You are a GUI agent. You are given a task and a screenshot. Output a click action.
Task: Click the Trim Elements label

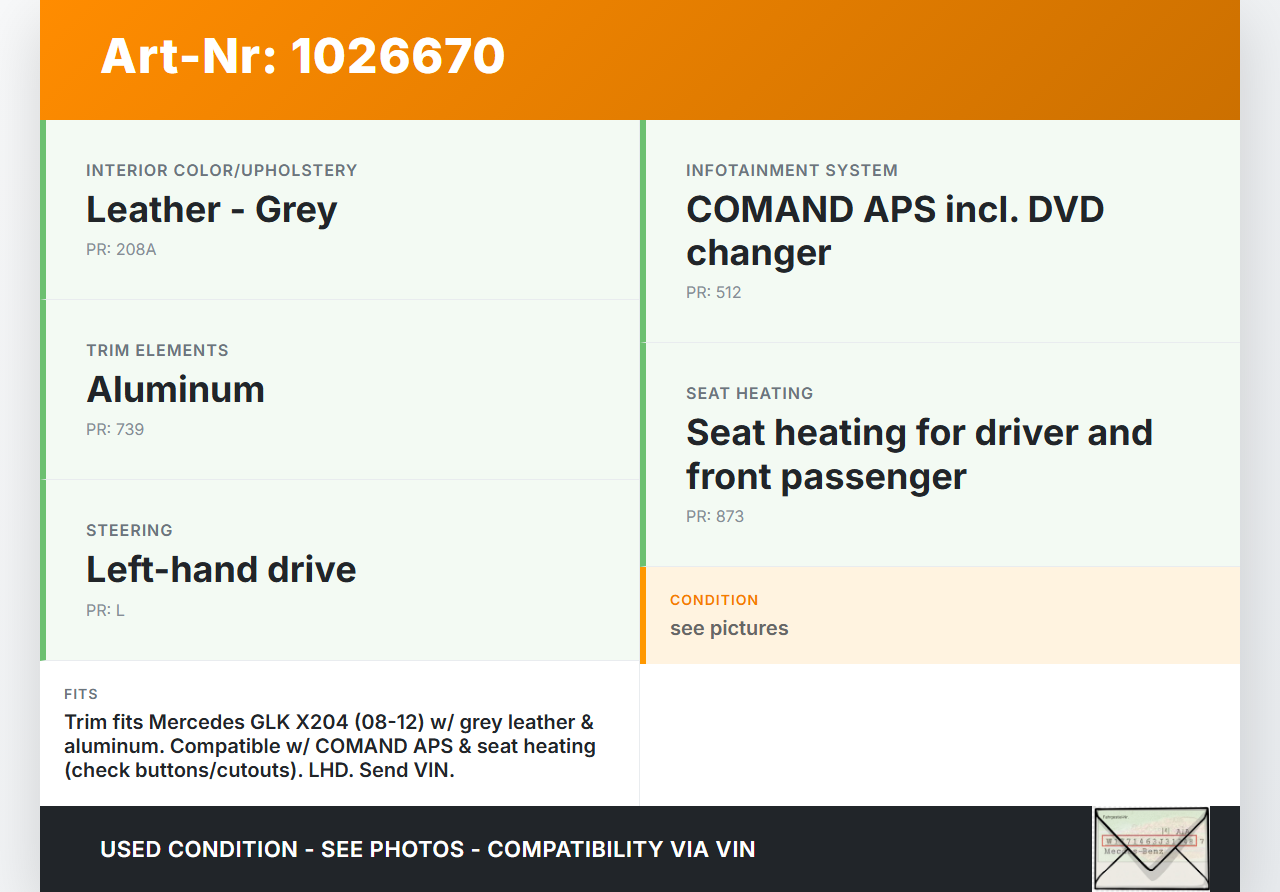point(157,350)
